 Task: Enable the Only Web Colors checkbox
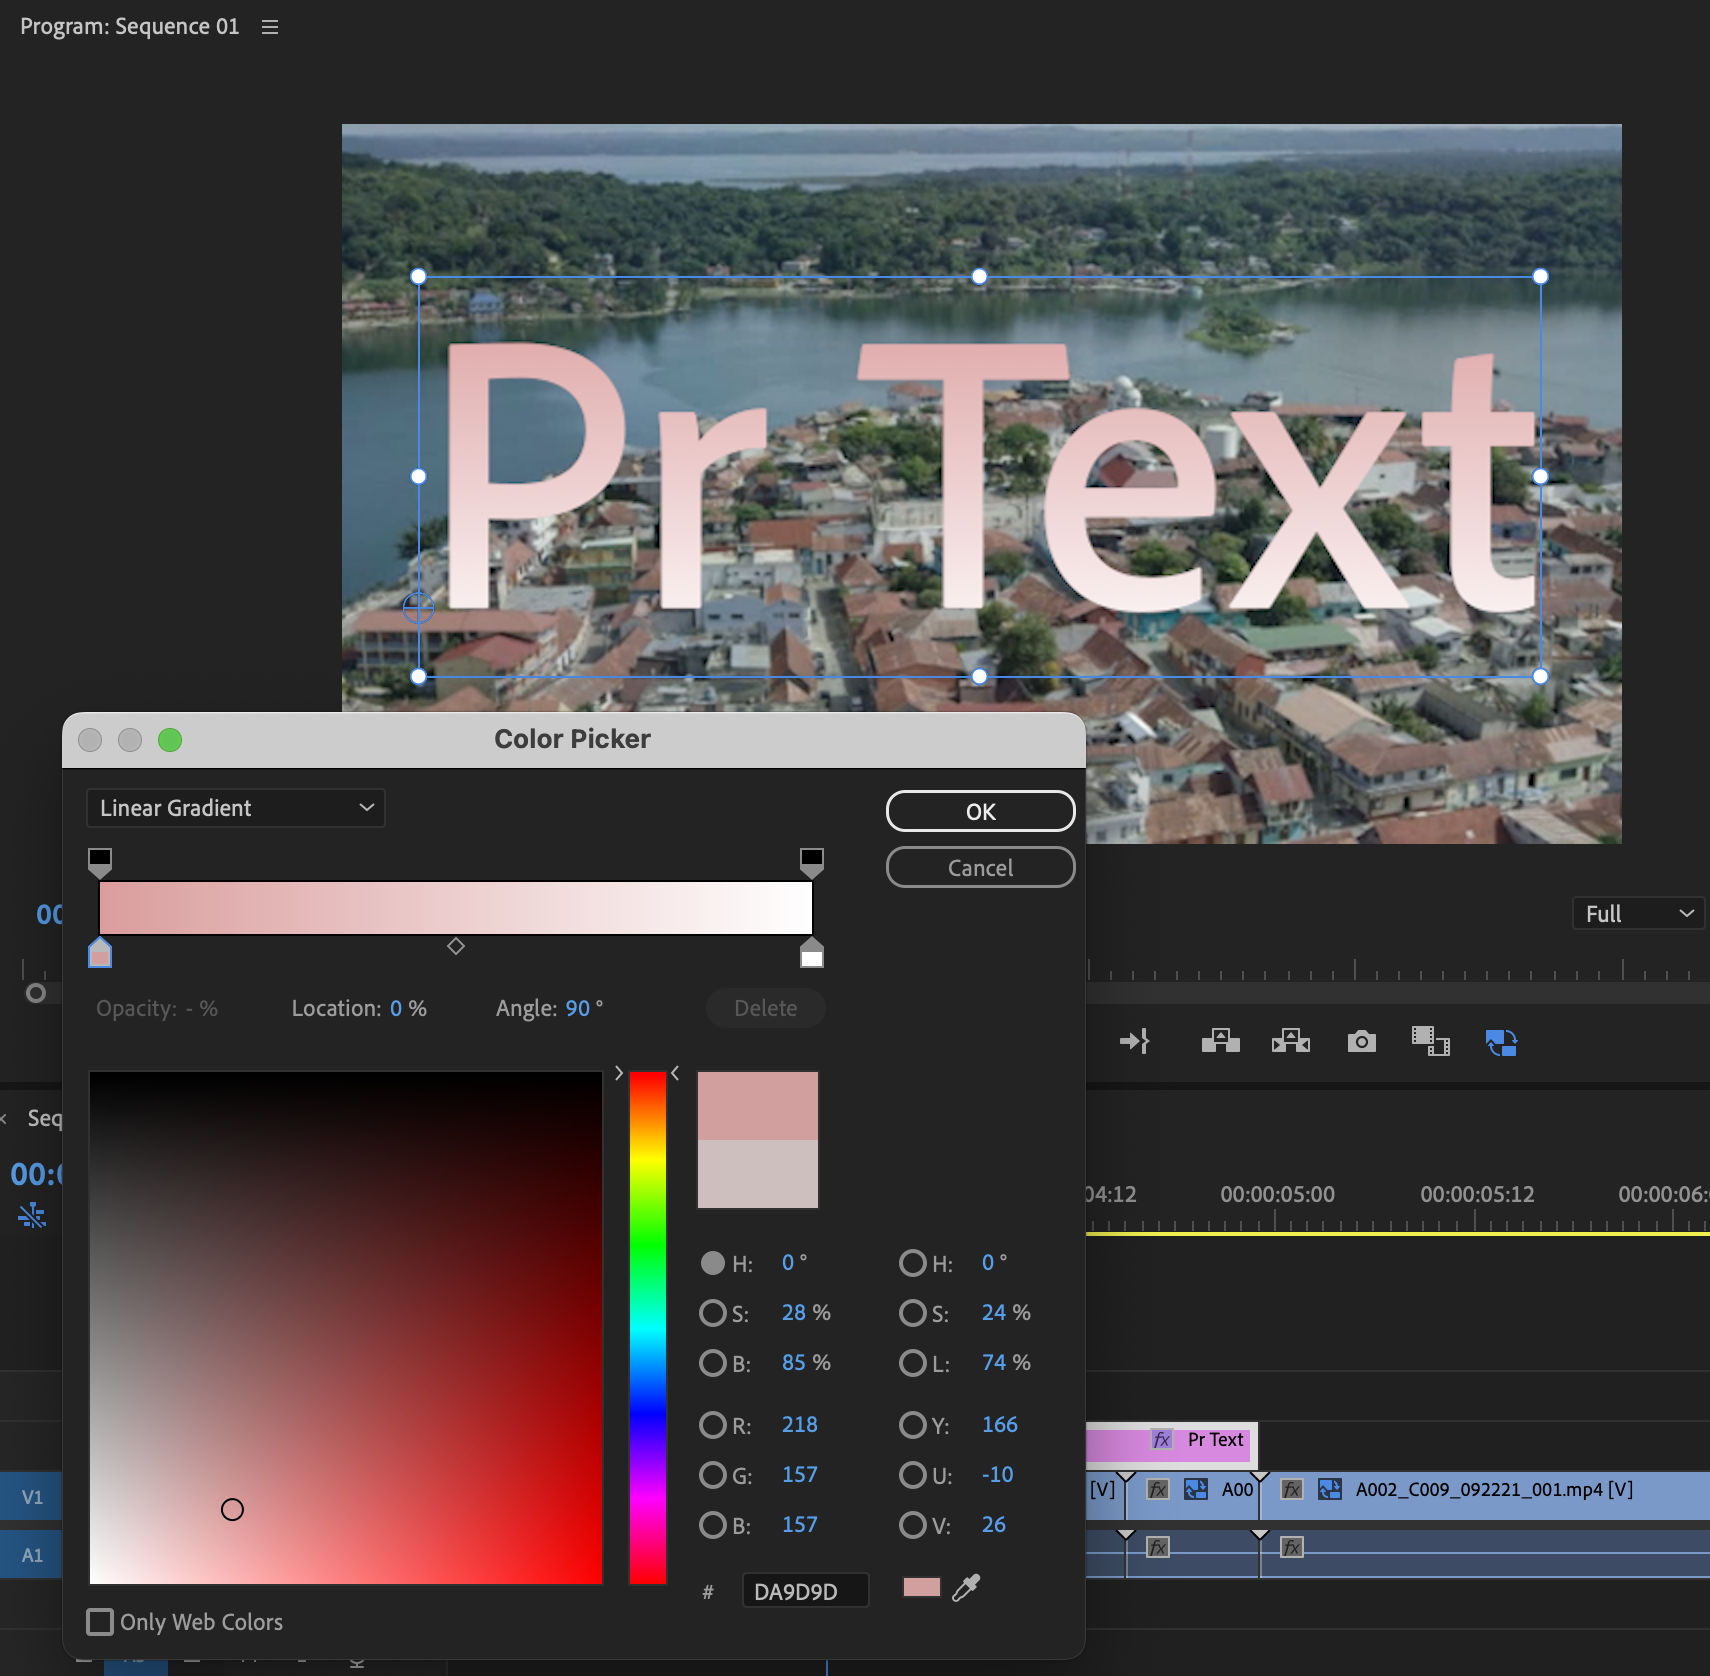(100, 1621)
